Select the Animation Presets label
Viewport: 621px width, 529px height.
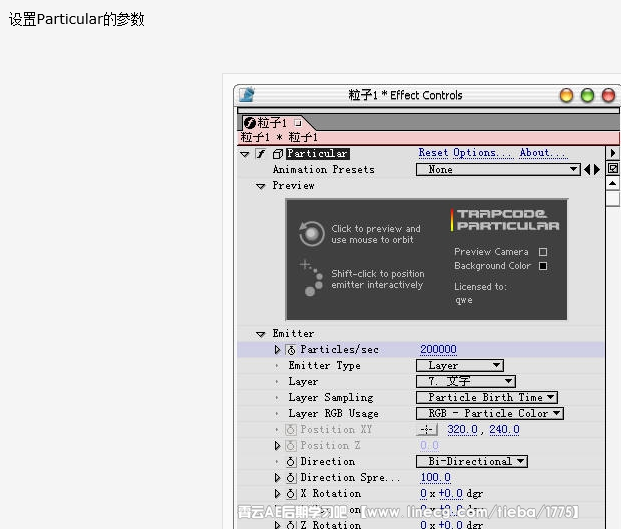point(324,169)
